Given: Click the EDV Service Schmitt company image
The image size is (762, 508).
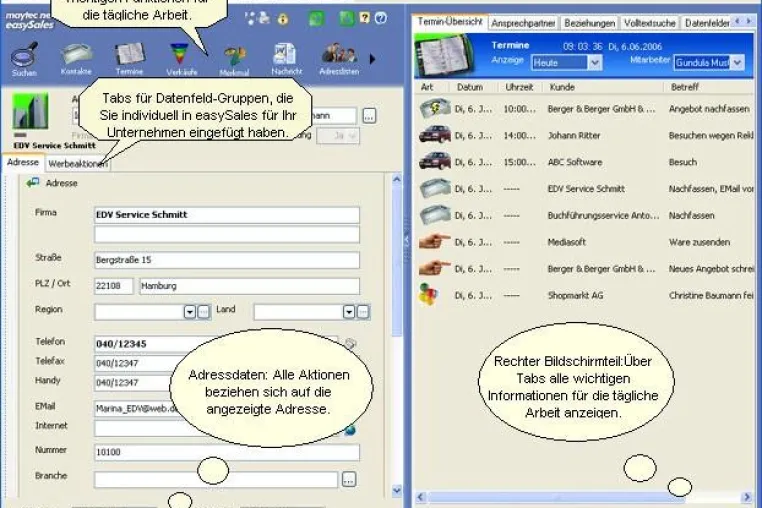Looking at the screenshot, I should tap(30, 111).
